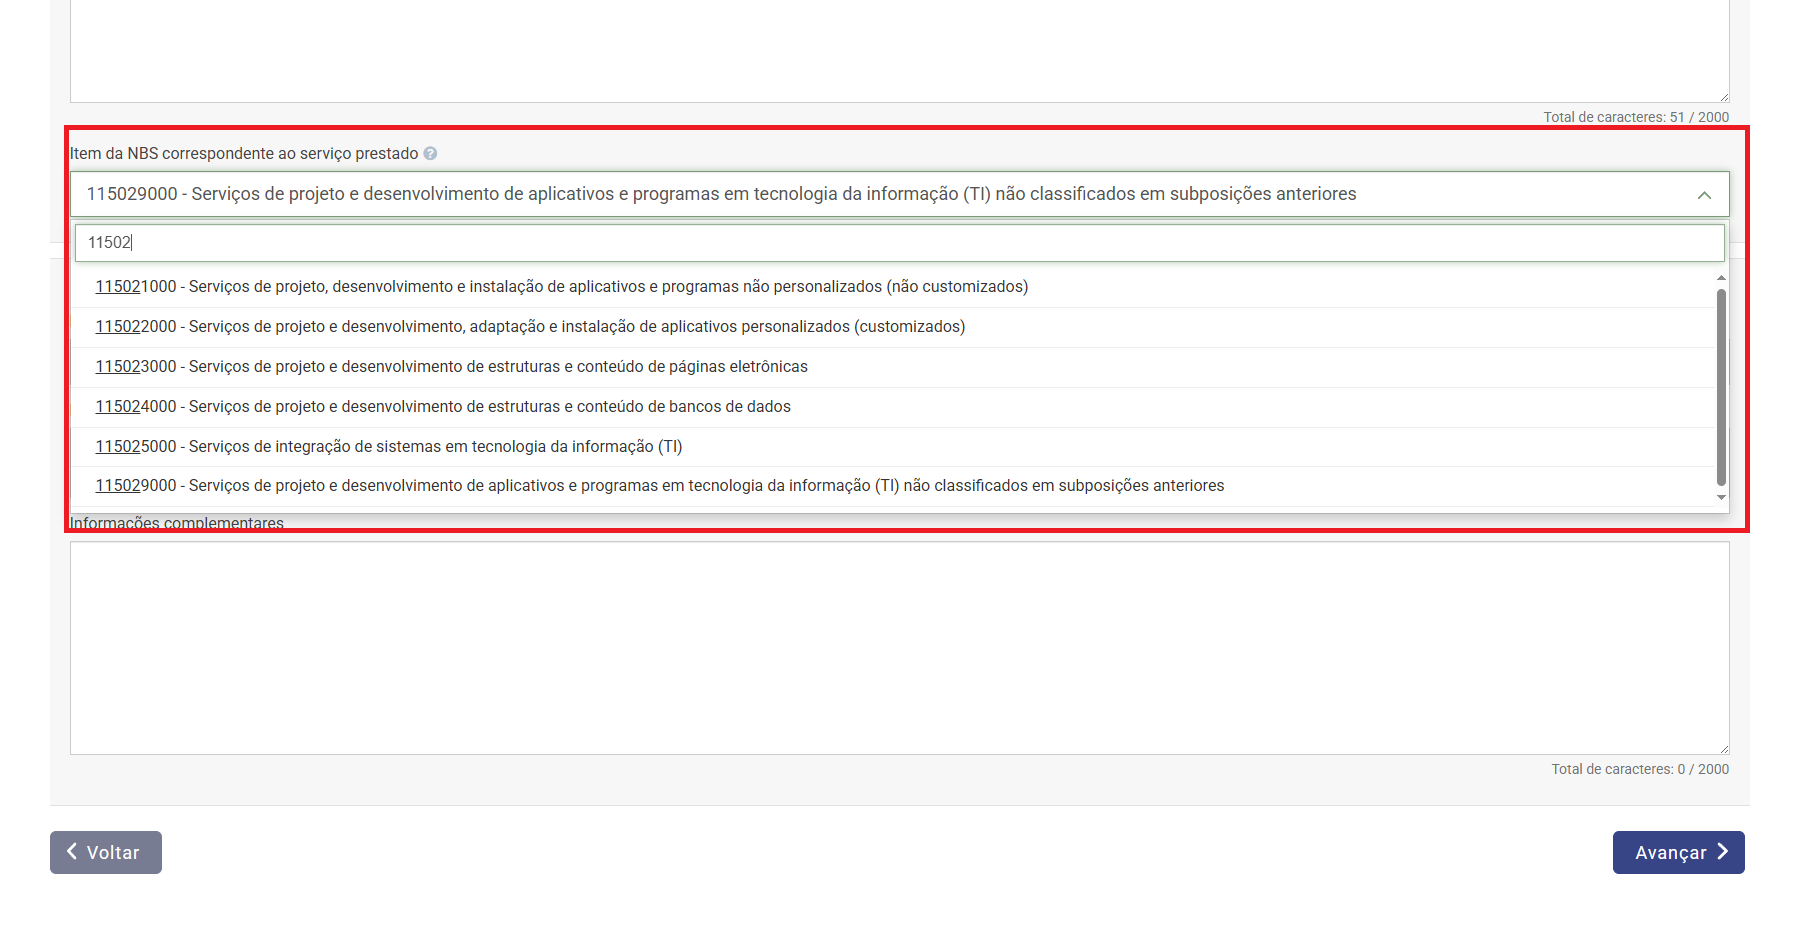Go back with the Voltar button

click(x=106, y=852)
